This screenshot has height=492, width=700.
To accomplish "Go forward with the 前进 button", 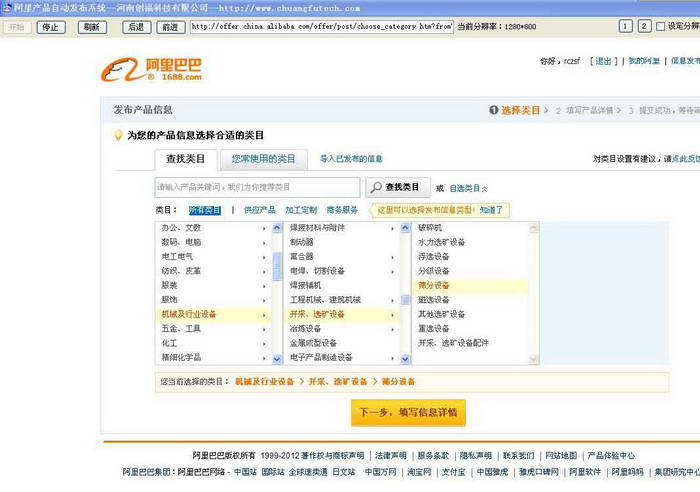I will (171, 27).
